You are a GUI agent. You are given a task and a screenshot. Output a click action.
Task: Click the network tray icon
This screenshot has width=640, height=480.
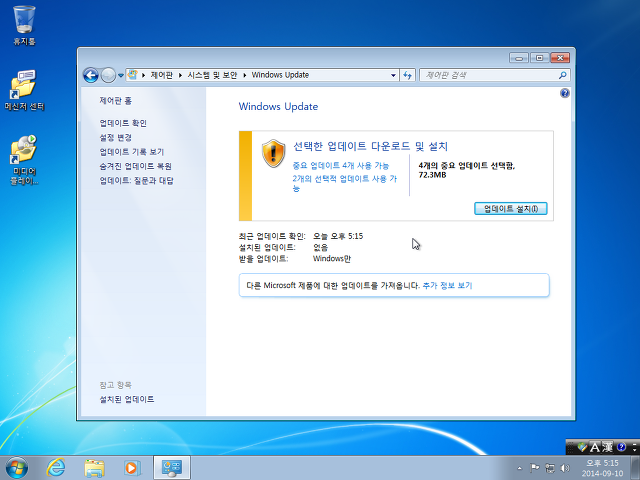tap(550, 468)
